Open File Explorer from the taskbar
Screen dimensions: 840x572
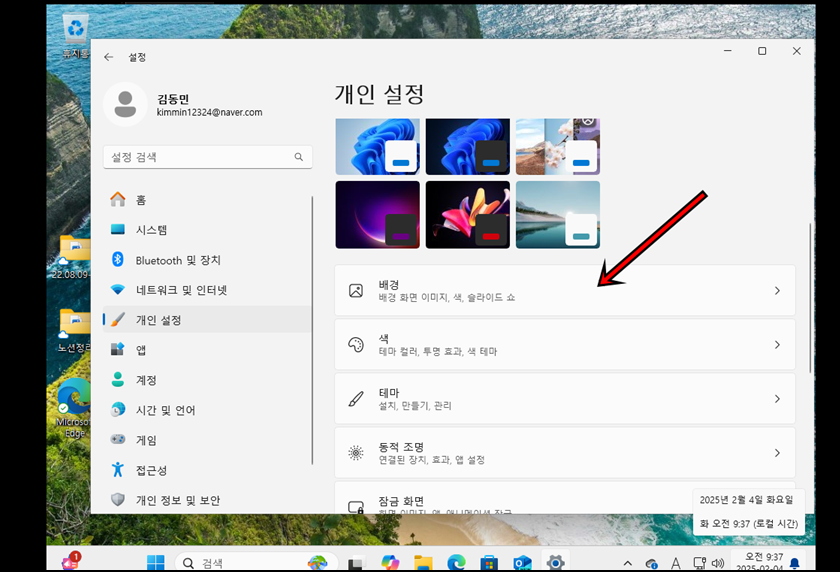(423, 562)
